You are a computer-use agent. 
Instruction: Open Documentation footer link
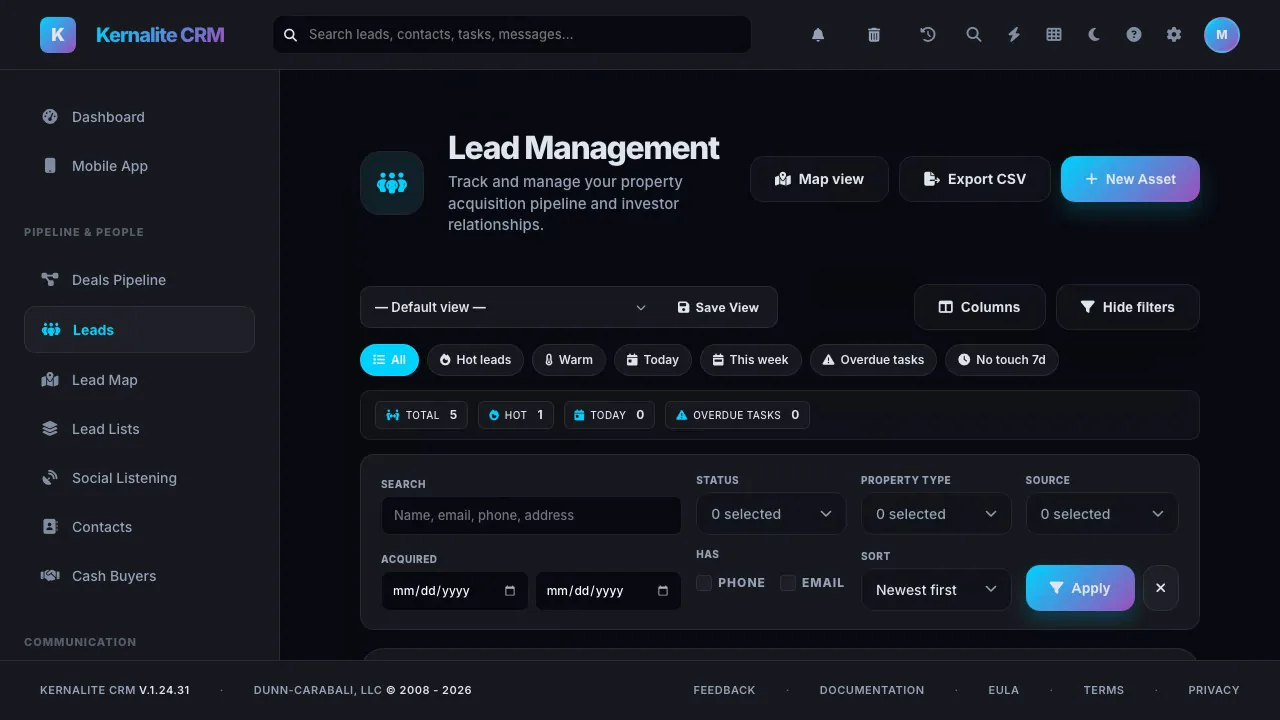pos(872,690)
